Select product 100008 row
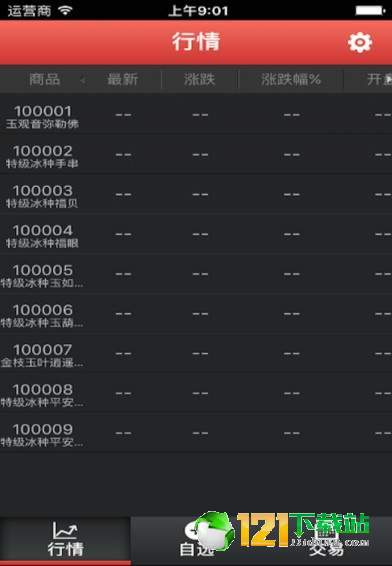 tap(196, 393)
